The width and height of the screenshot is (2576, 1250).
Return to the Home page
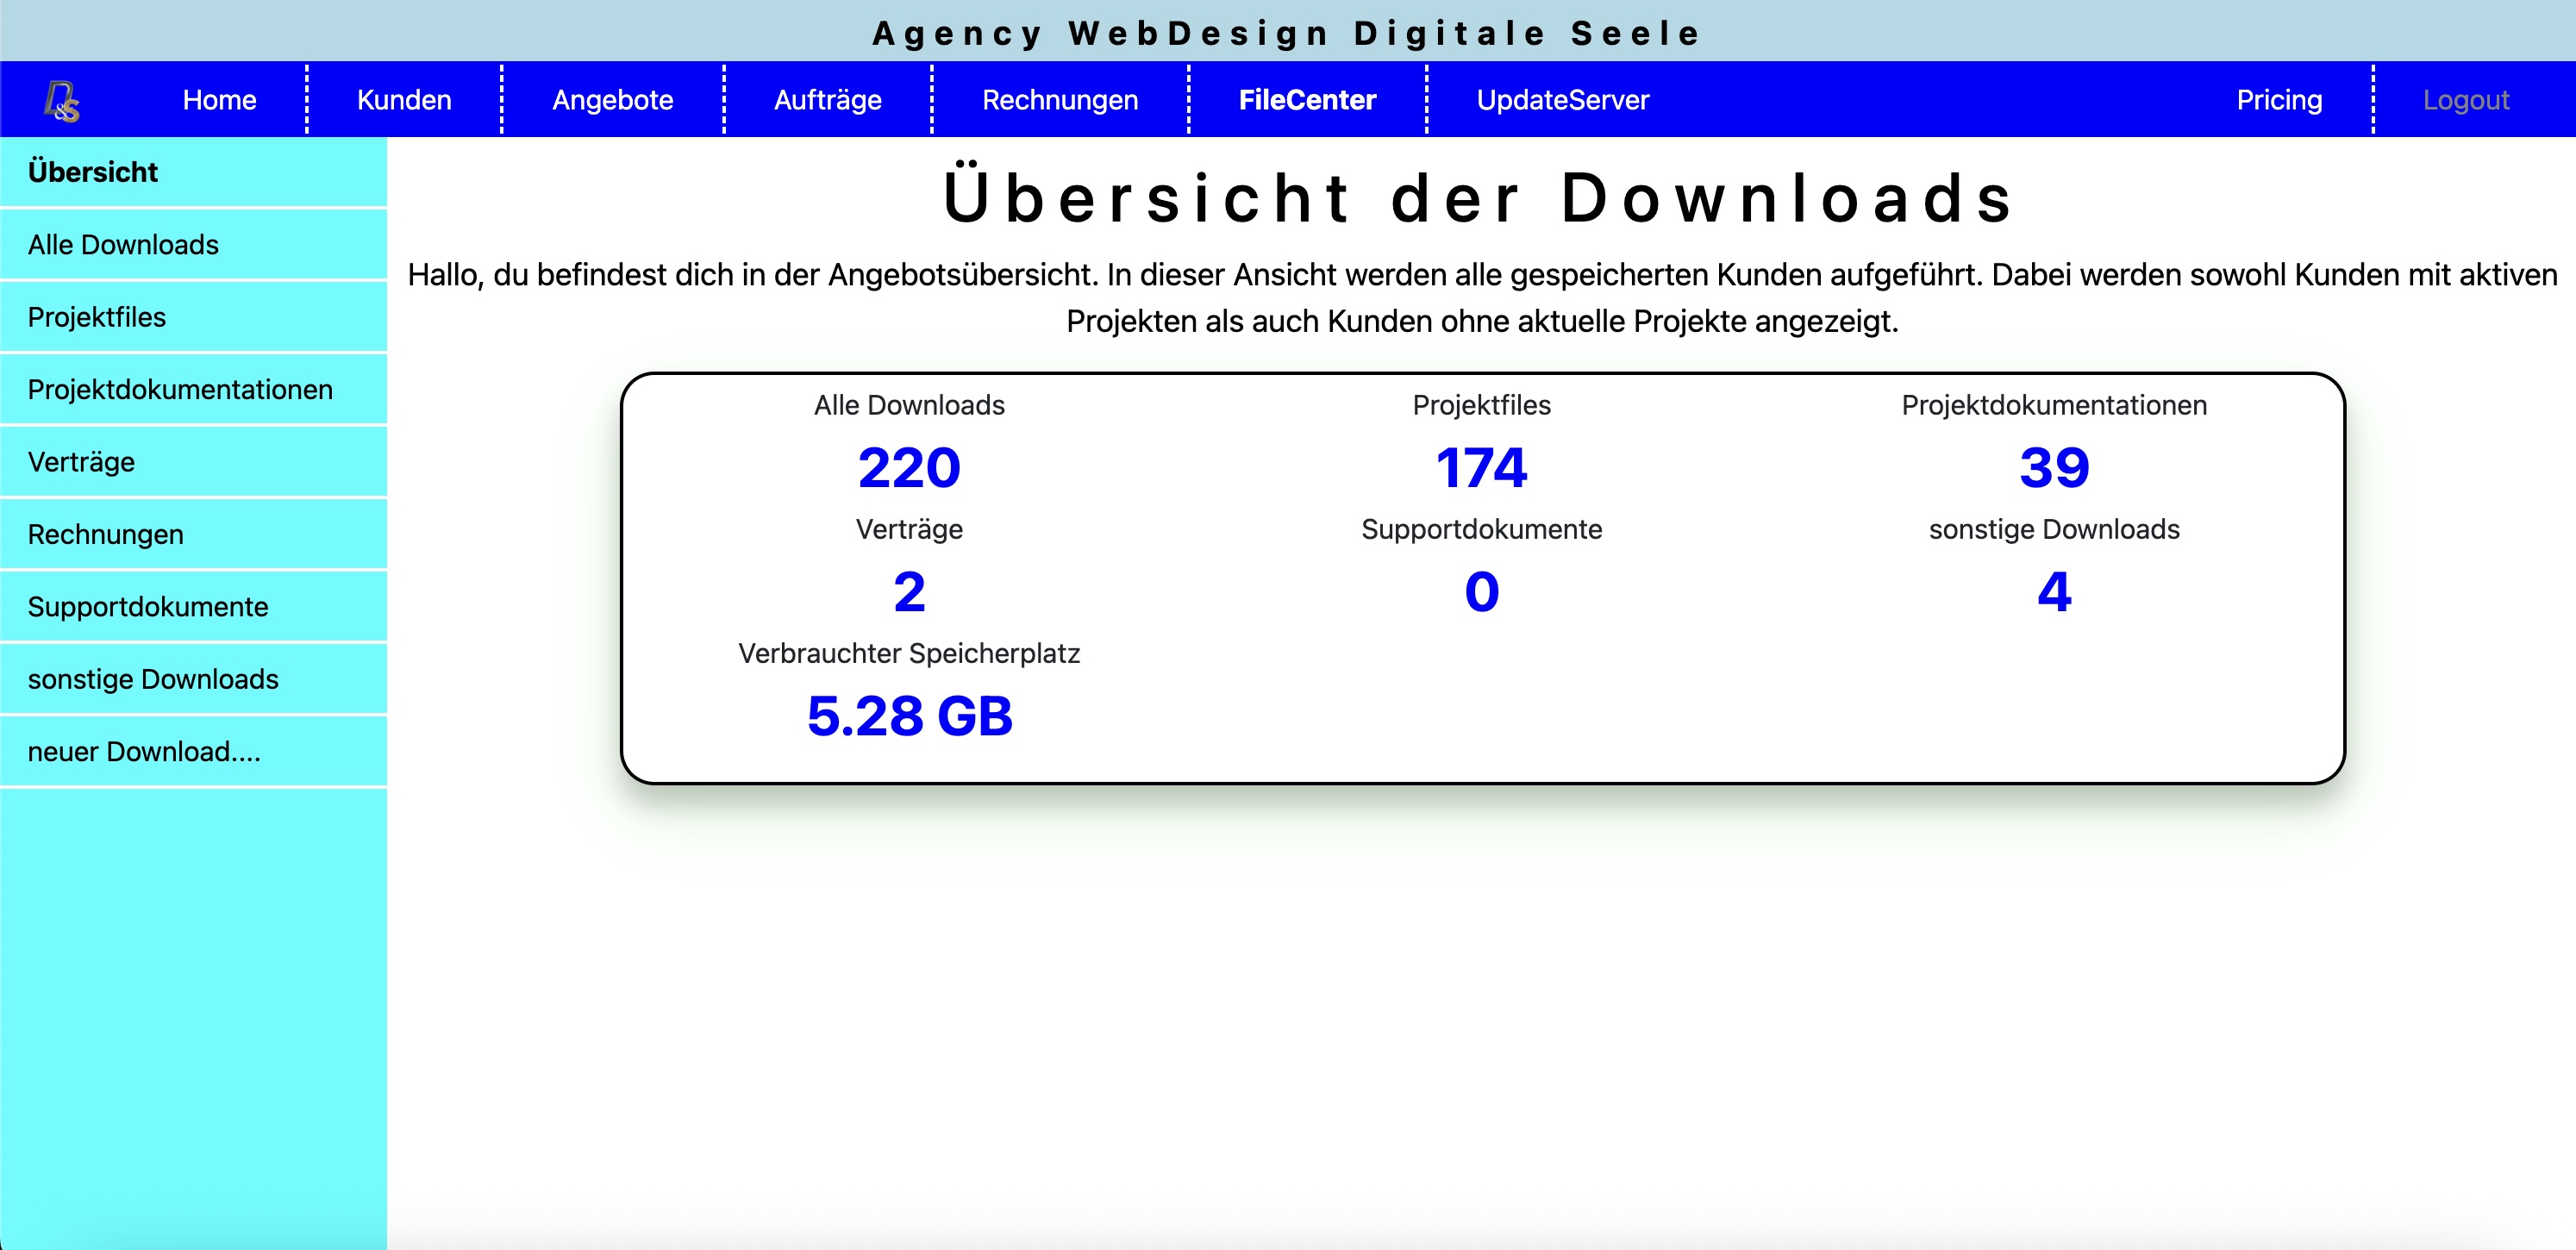pyautogui.click(x=218, y=99)
